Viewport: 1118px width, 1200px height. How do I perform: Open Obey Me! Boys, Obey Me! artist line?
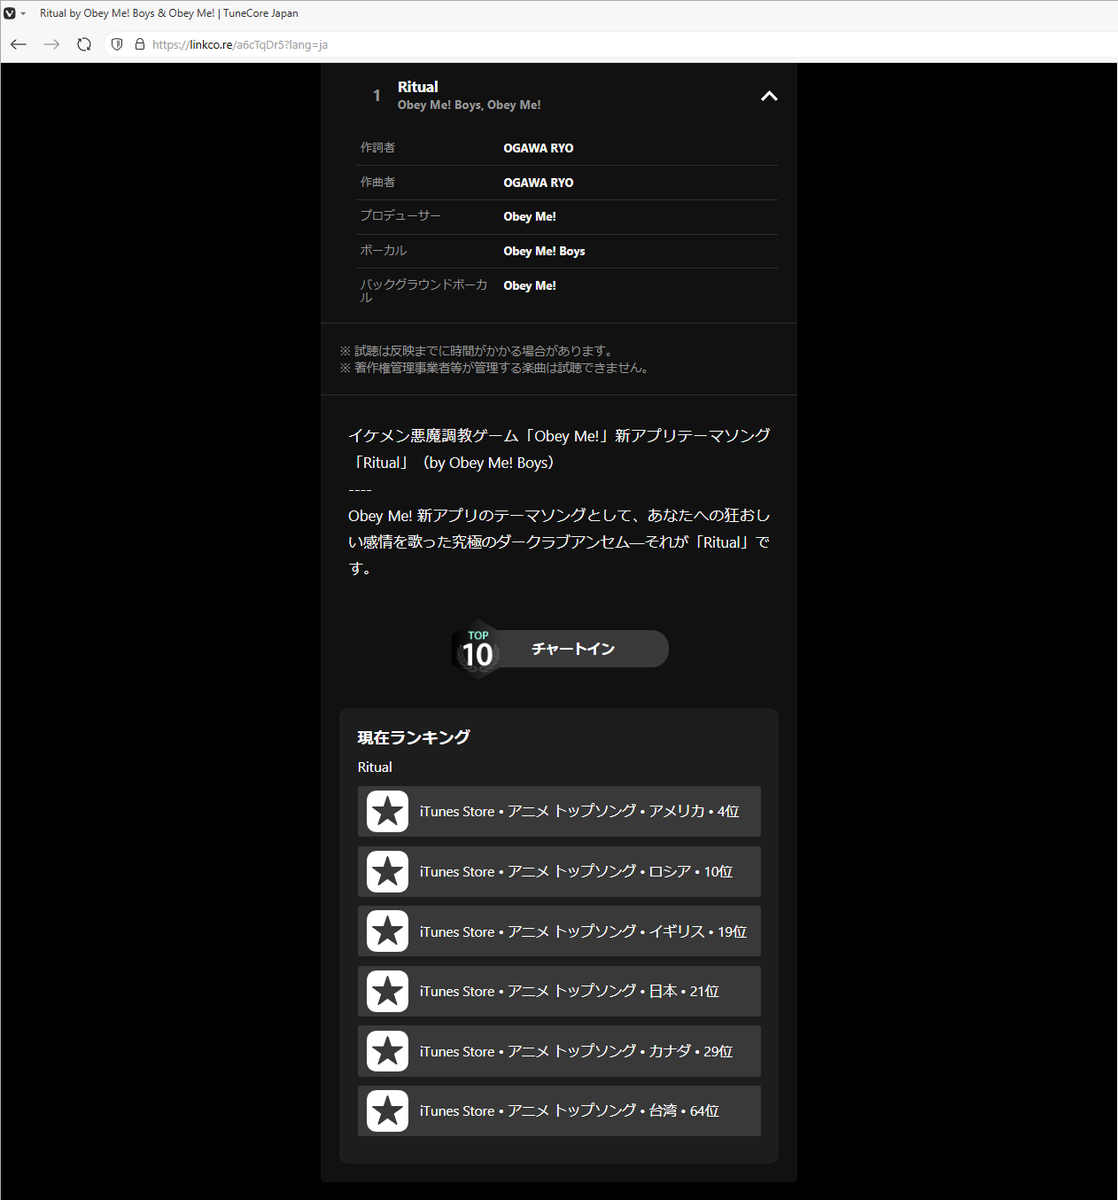[x=469, y=105]
